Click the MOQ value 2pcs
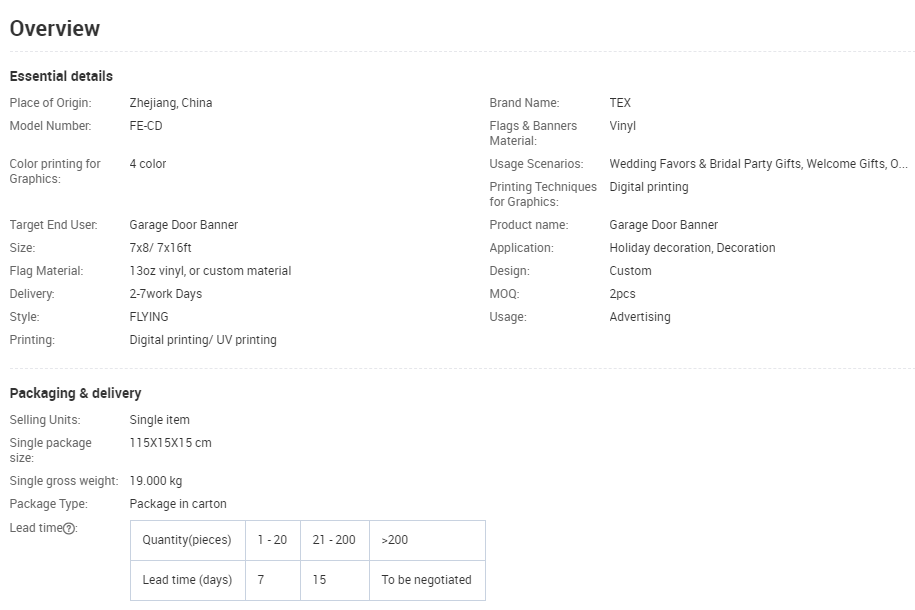 point(622,294)
